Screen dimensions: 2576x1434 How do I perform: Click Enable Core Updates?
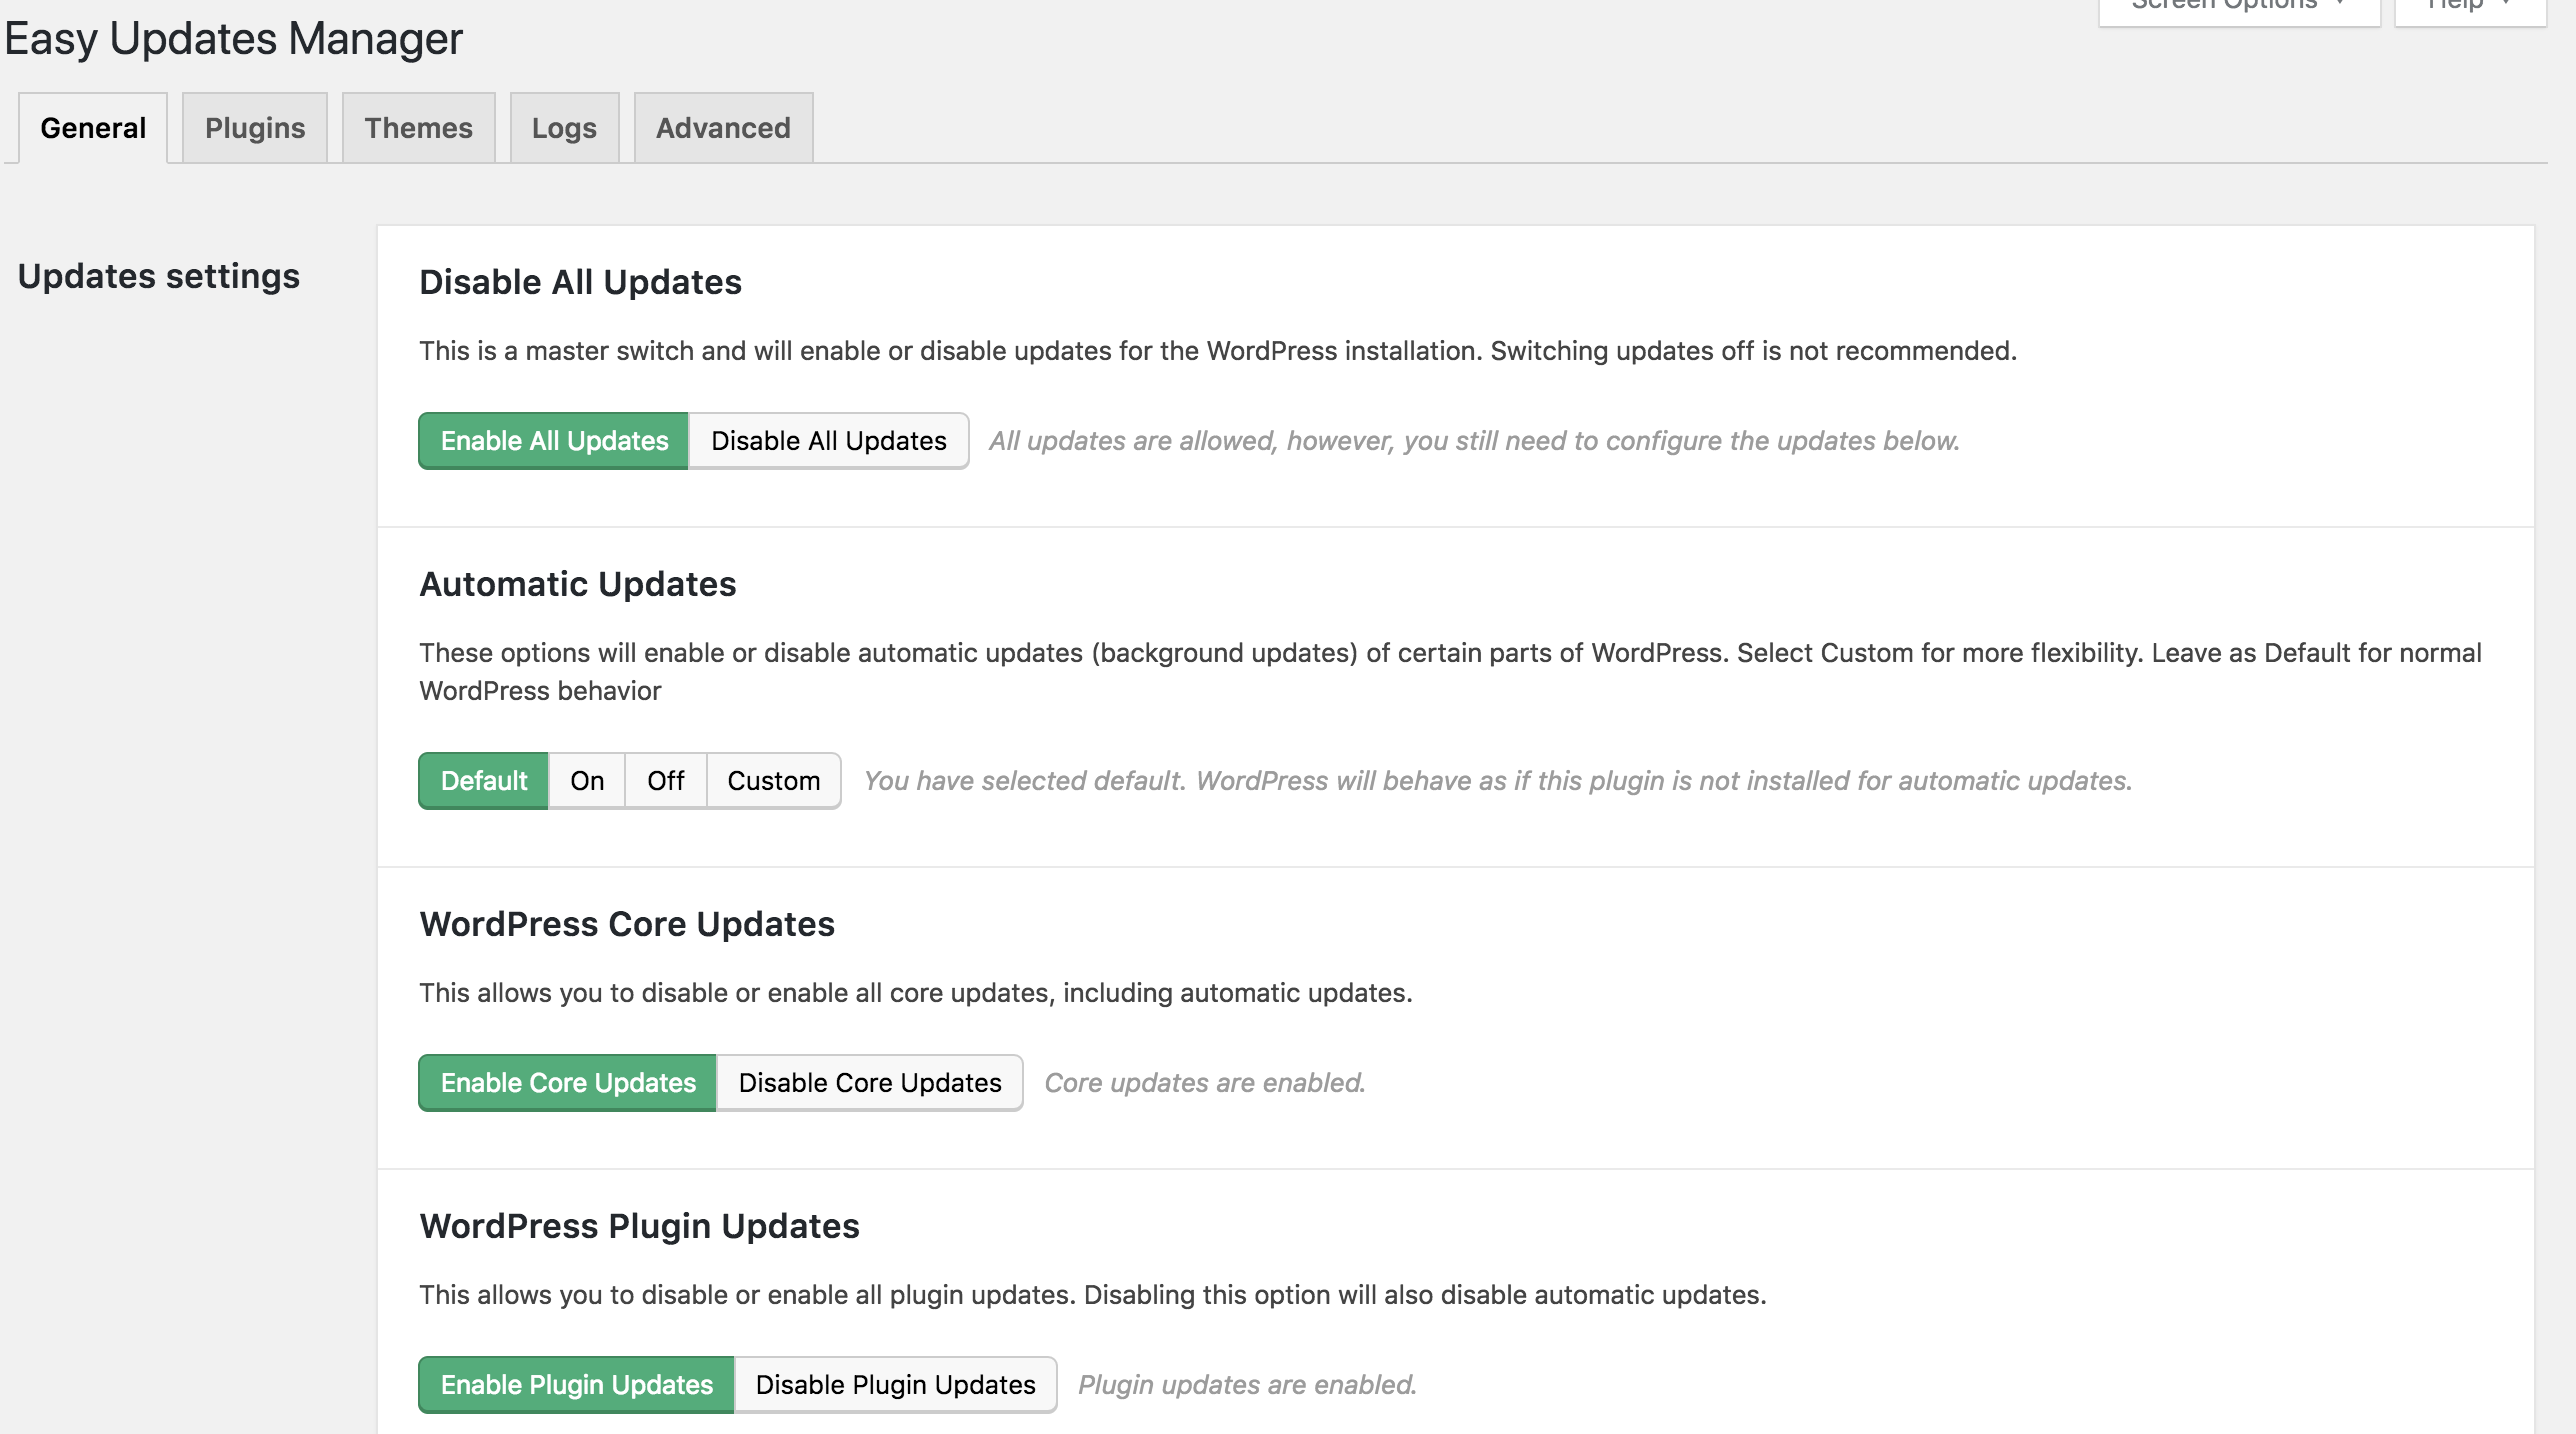pos(568,1083)
